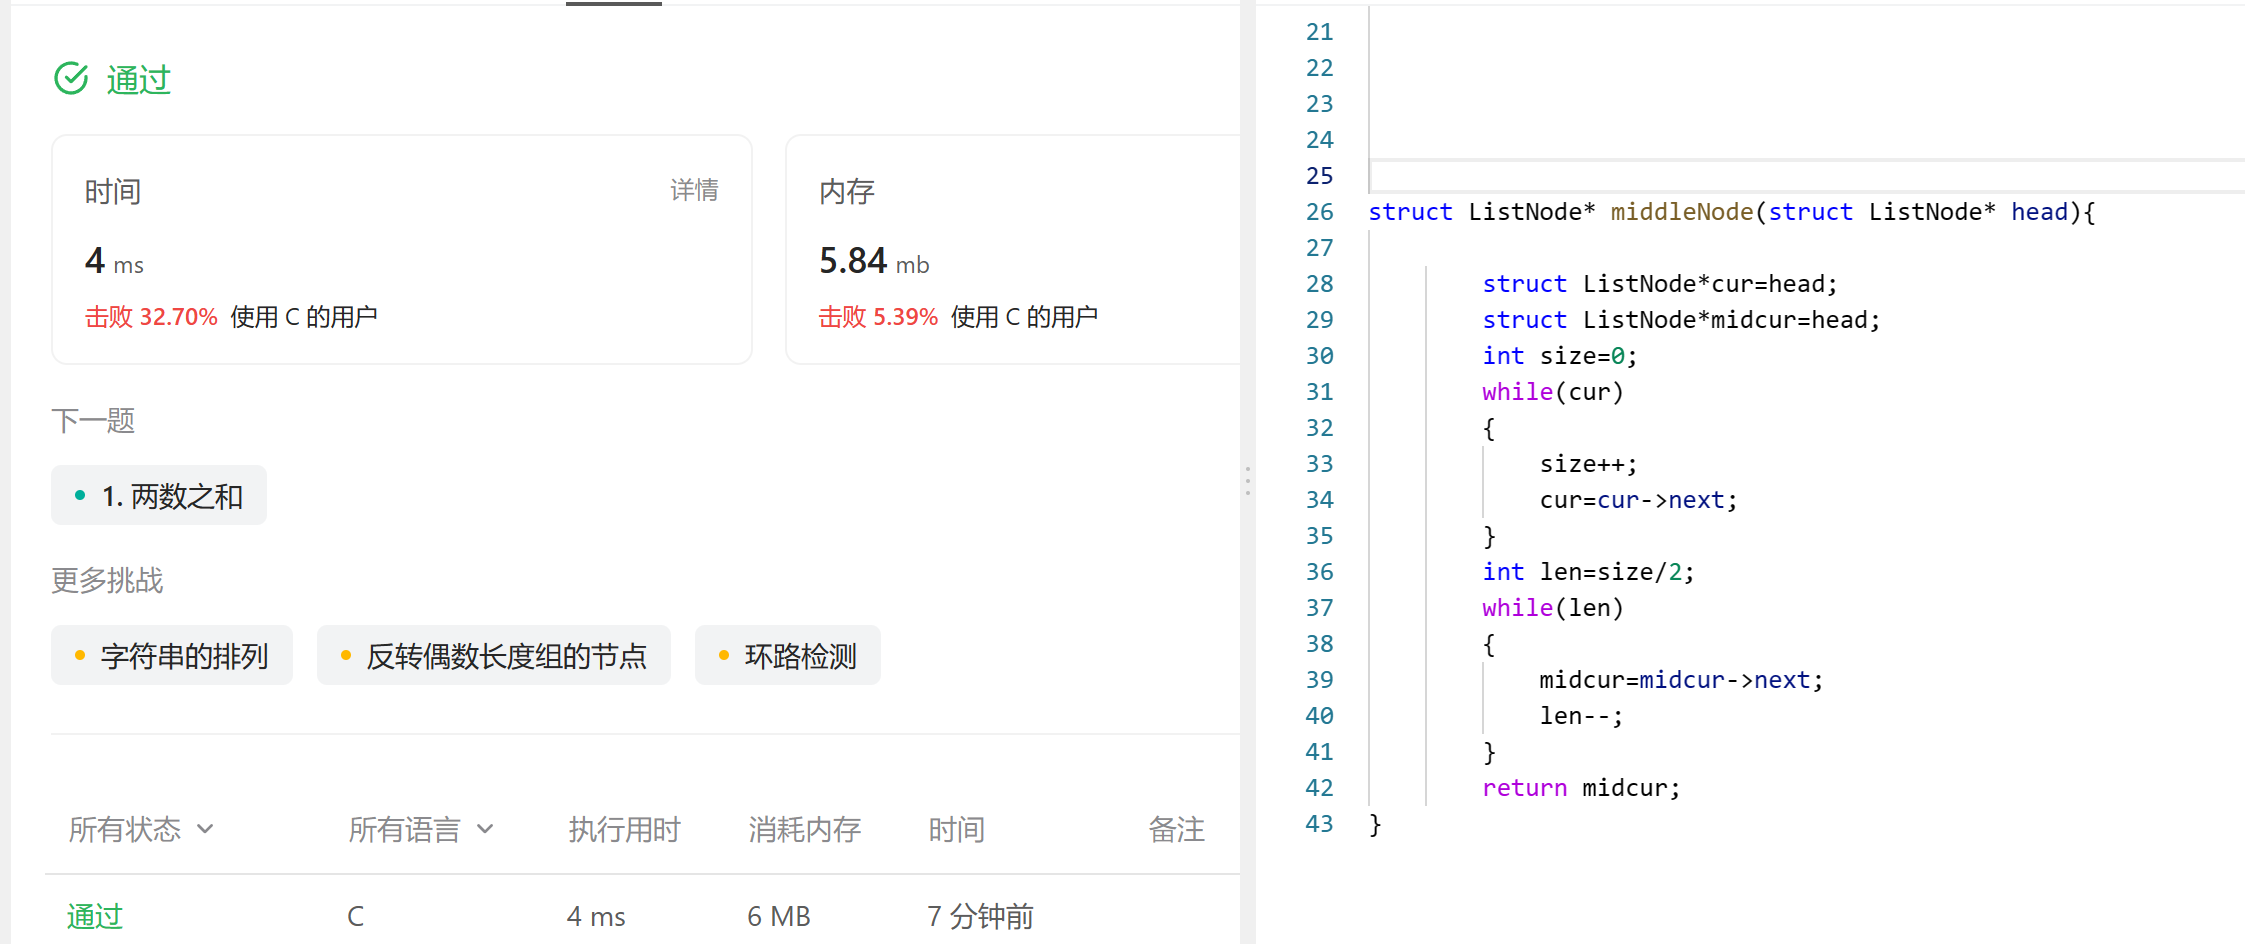Open the 环路检测 challenge

(788, 655)
